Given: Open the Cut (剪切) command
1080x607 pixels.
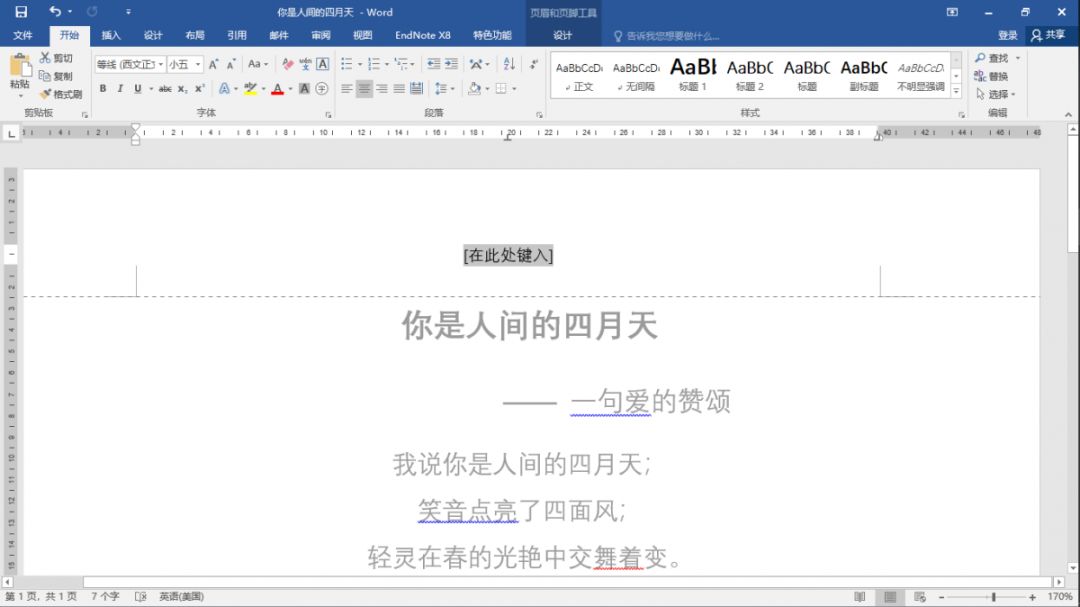Looking at the screenshot, I should point(58,57).
